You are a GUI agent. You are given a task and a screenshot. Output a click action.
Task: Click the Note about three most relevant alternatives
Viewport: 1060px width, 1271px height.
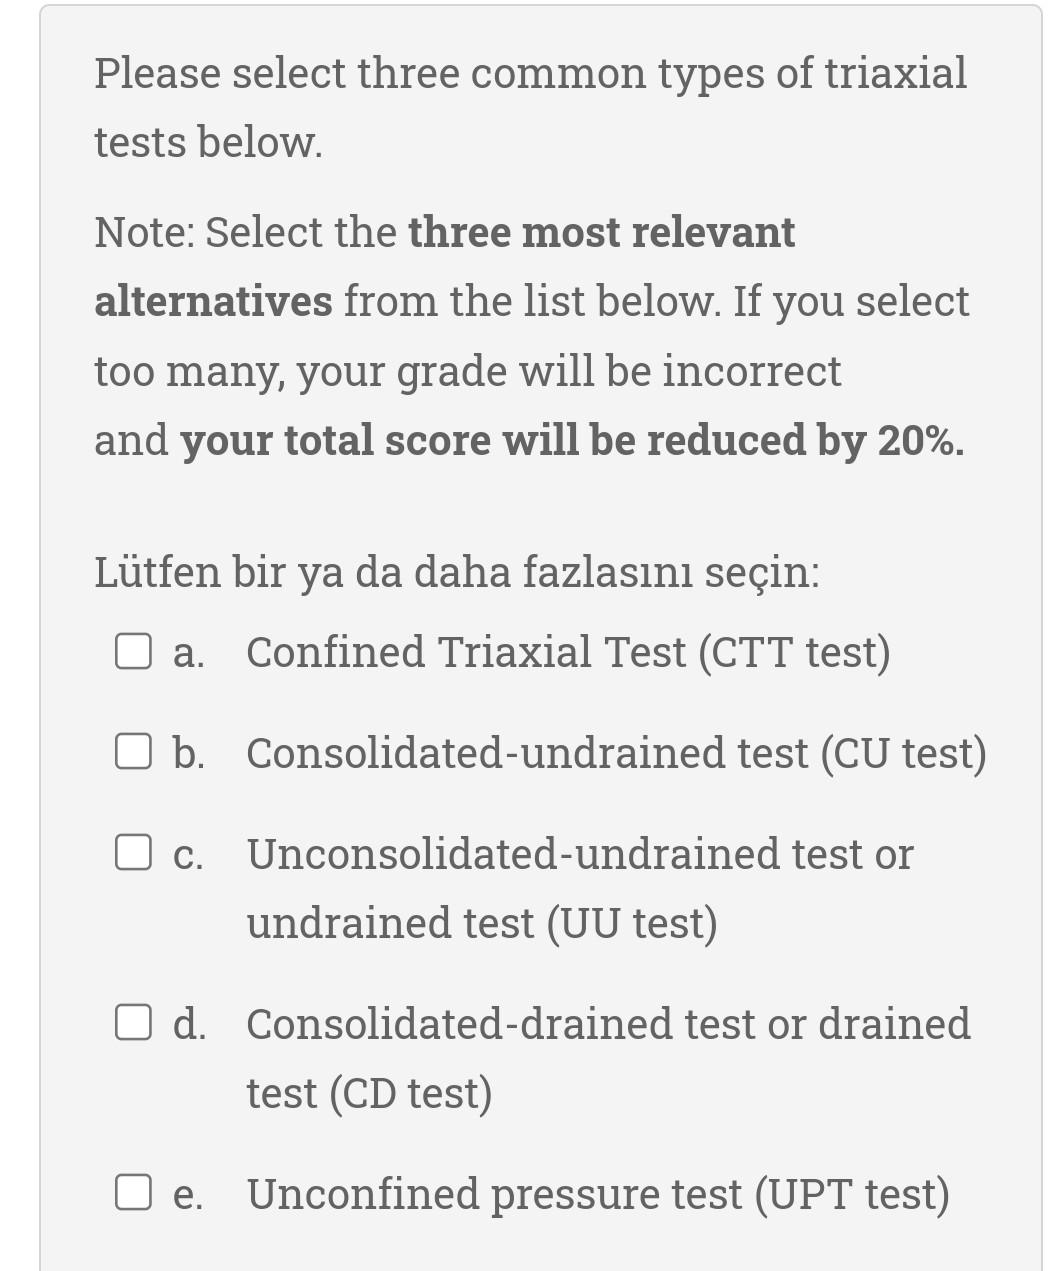[530, 335]
